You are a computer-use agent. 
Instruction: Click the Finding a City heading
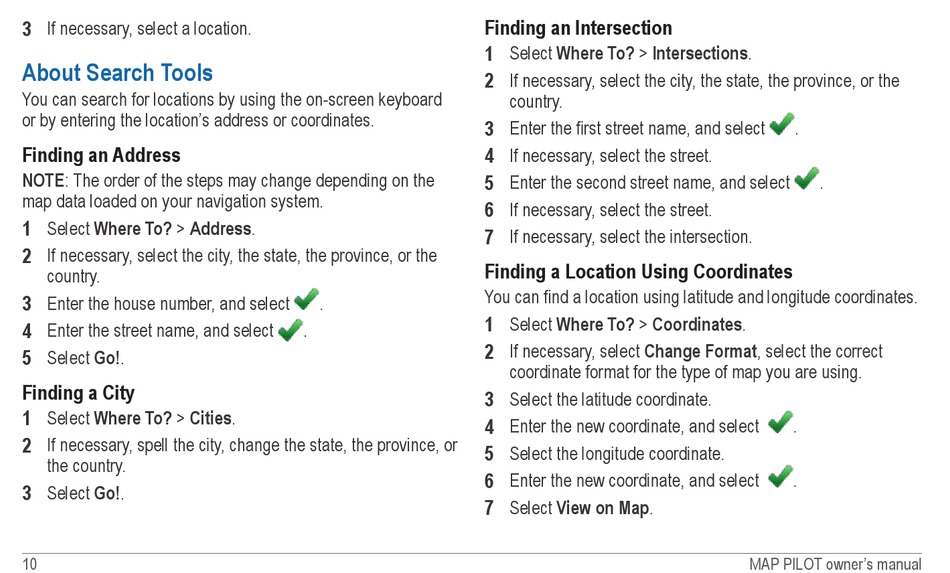pyautogui.click(x=78, y=393)
